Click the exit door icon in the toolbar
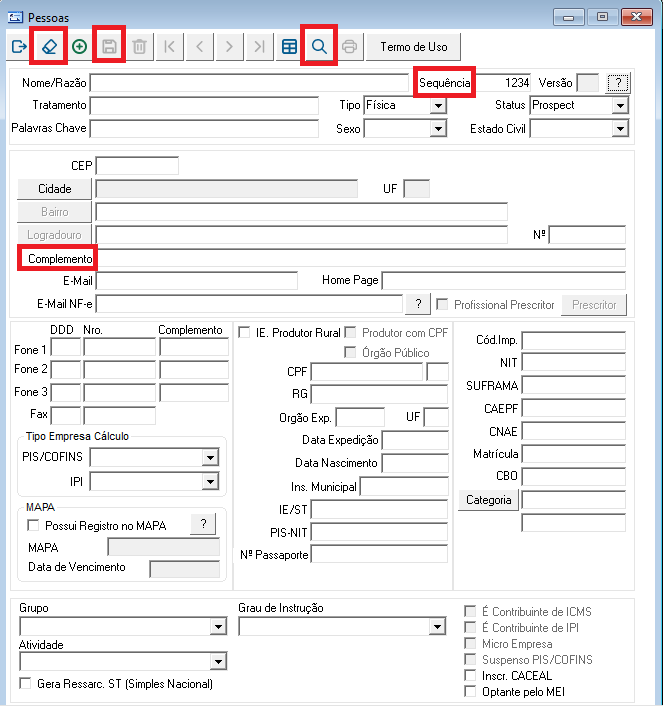 coord(19,46)
